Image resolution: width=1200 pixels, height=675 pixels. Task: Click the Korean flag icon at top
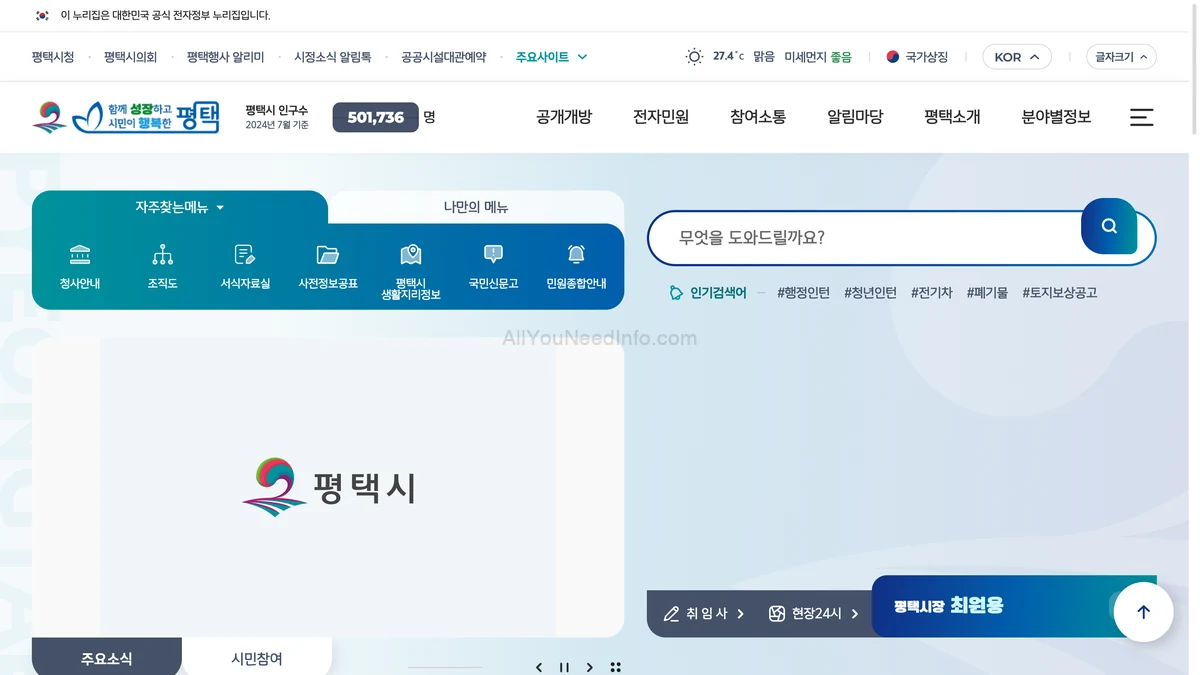coord(42,15)
